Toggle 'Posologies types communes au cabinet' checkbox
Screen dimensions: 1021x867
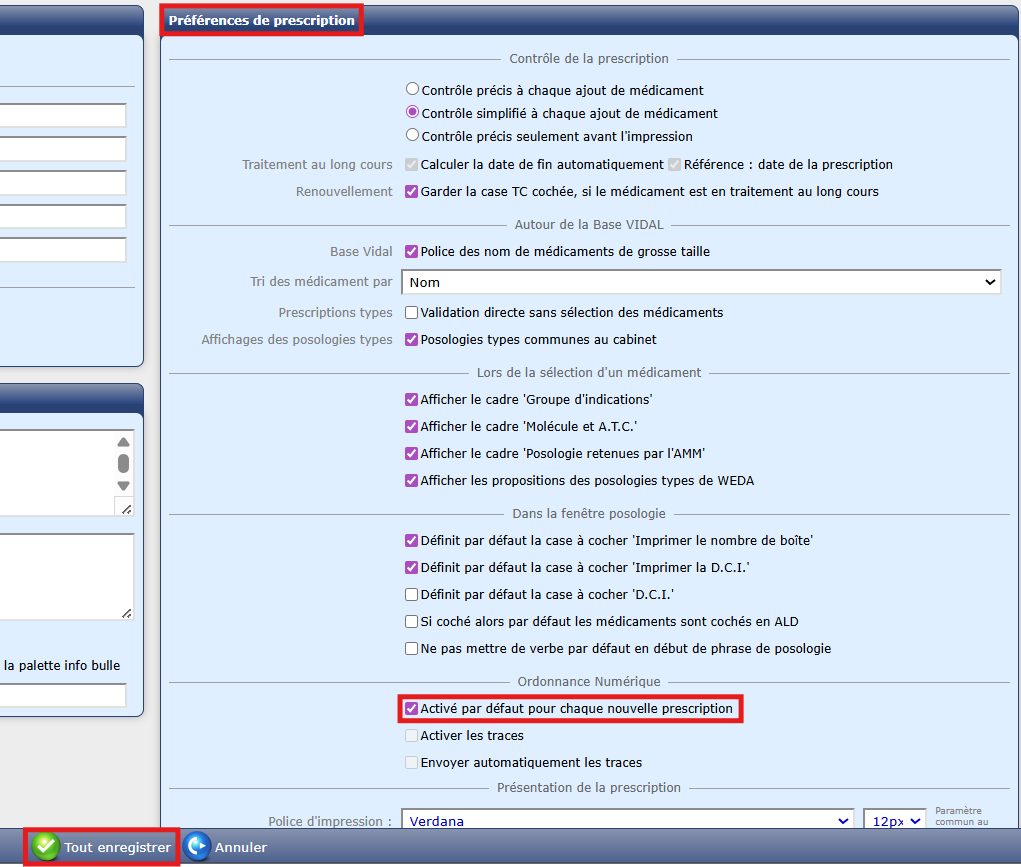pyautogui.click(x=411, y=339)
